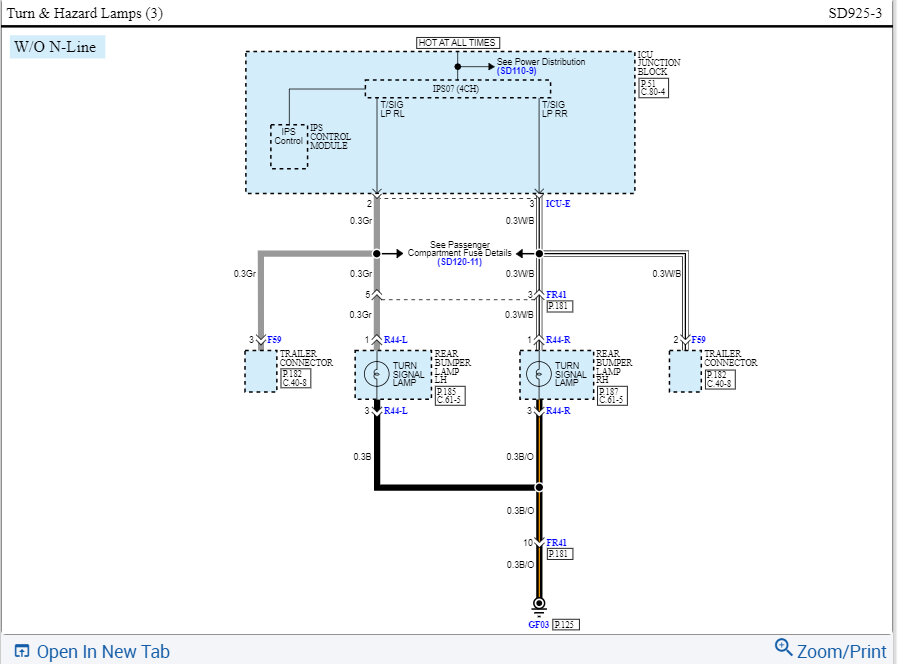Click the Open In New Tab text

[x=103, y=652]
